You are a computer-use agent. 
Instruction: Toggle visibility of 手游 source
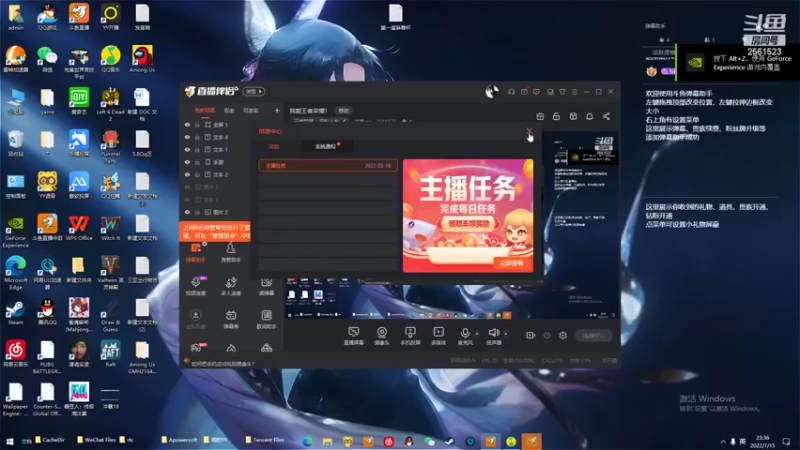[187, 162]
